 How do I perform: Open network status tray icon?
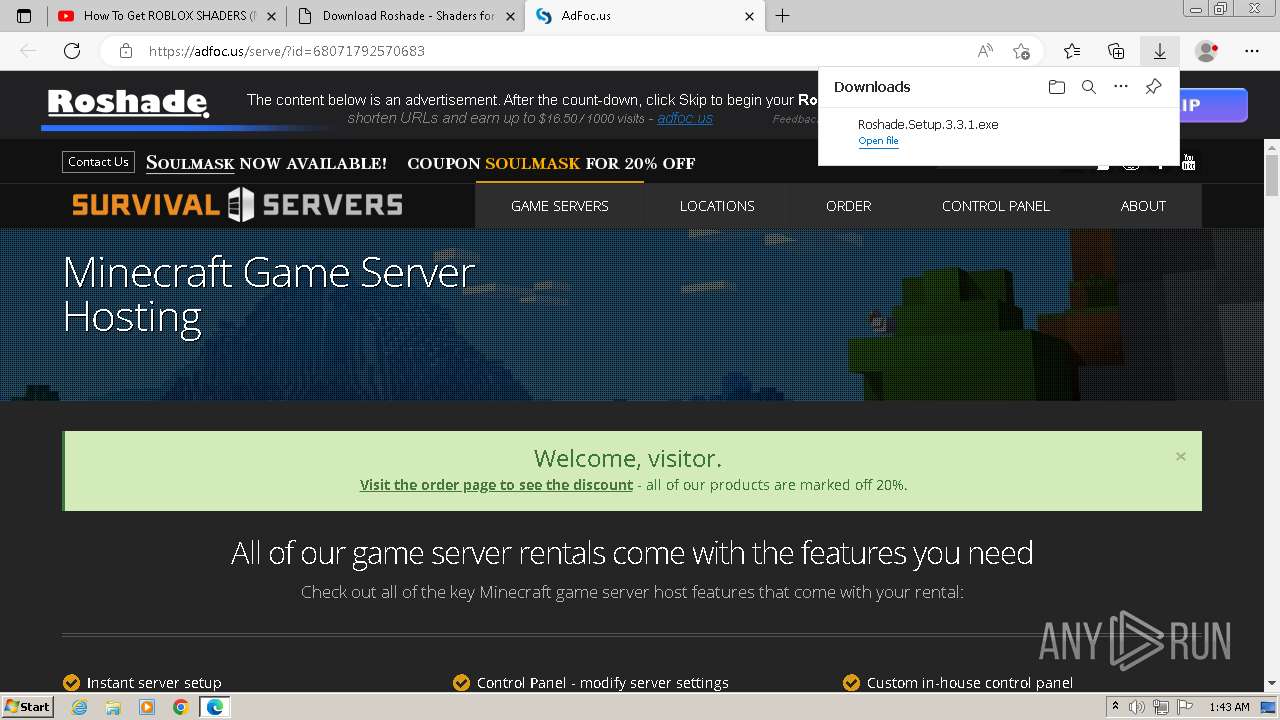coord(1162,707)
